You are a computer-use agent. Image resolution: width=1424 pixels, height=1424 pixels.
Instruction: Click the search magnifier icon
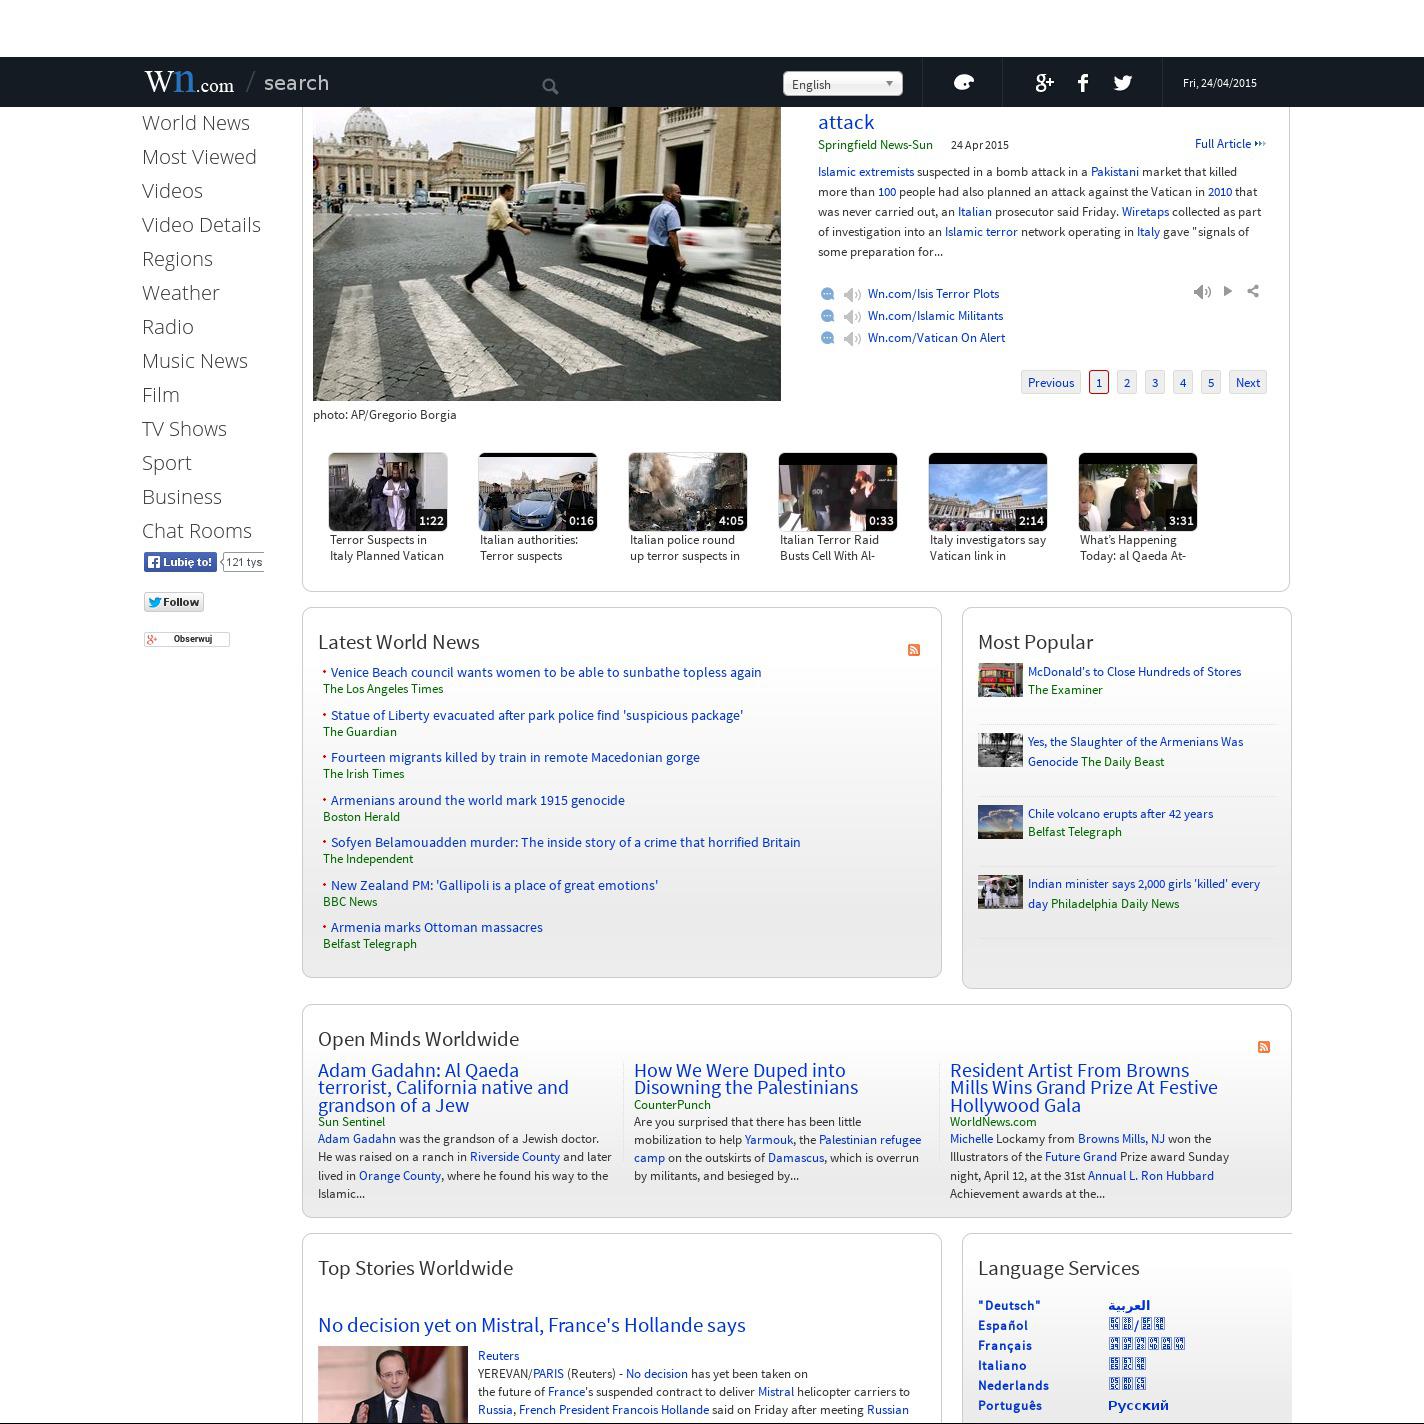550,87
